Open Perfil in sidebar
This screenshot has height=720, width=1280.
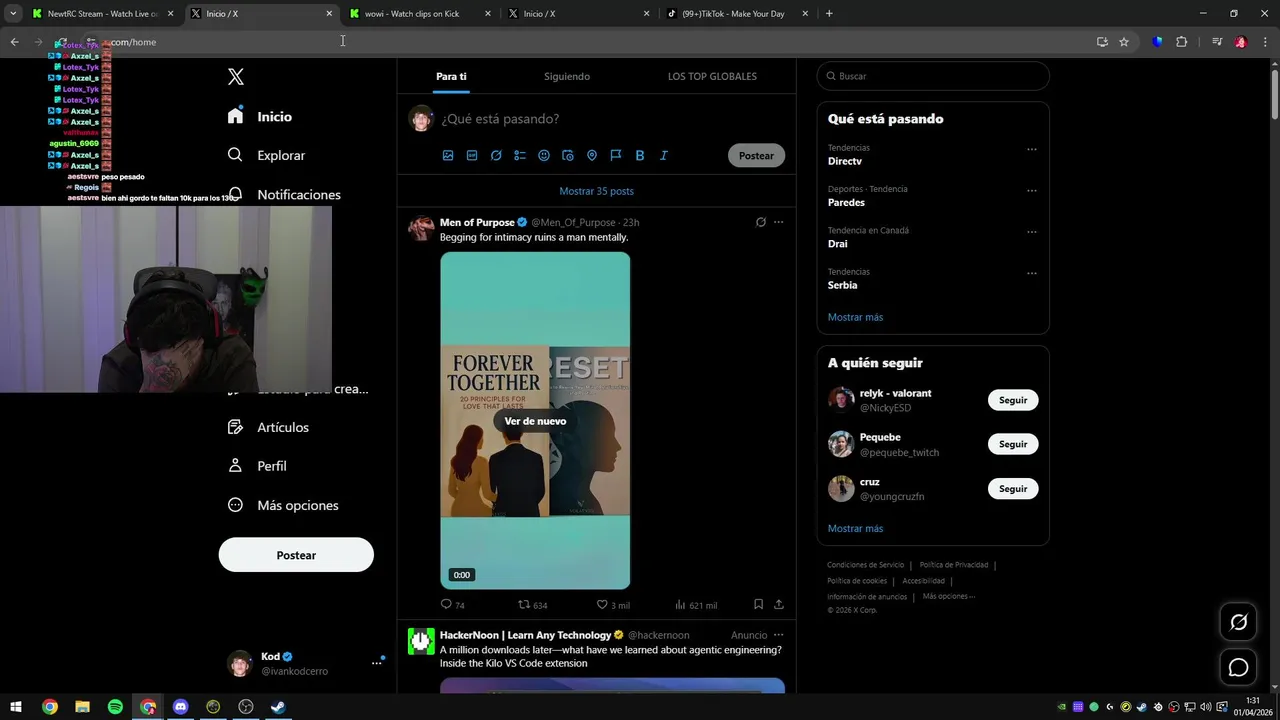pos(257,466)
